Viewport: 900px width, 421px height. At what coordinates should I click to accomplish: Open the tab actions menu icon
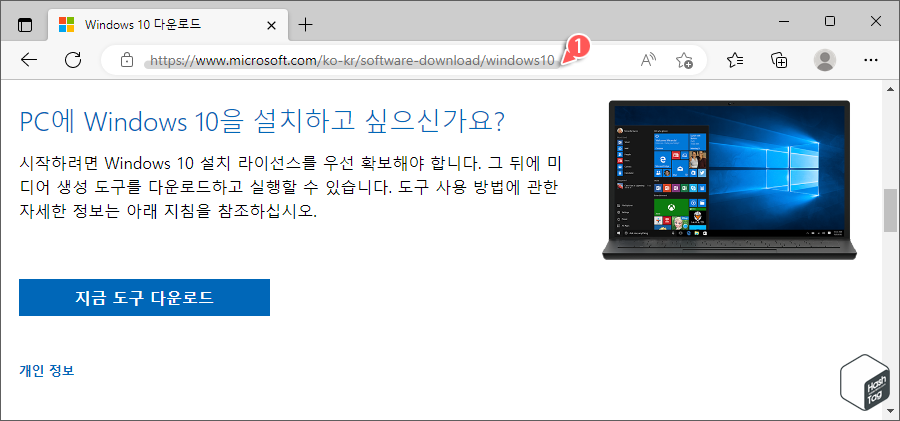coord(25,25)
